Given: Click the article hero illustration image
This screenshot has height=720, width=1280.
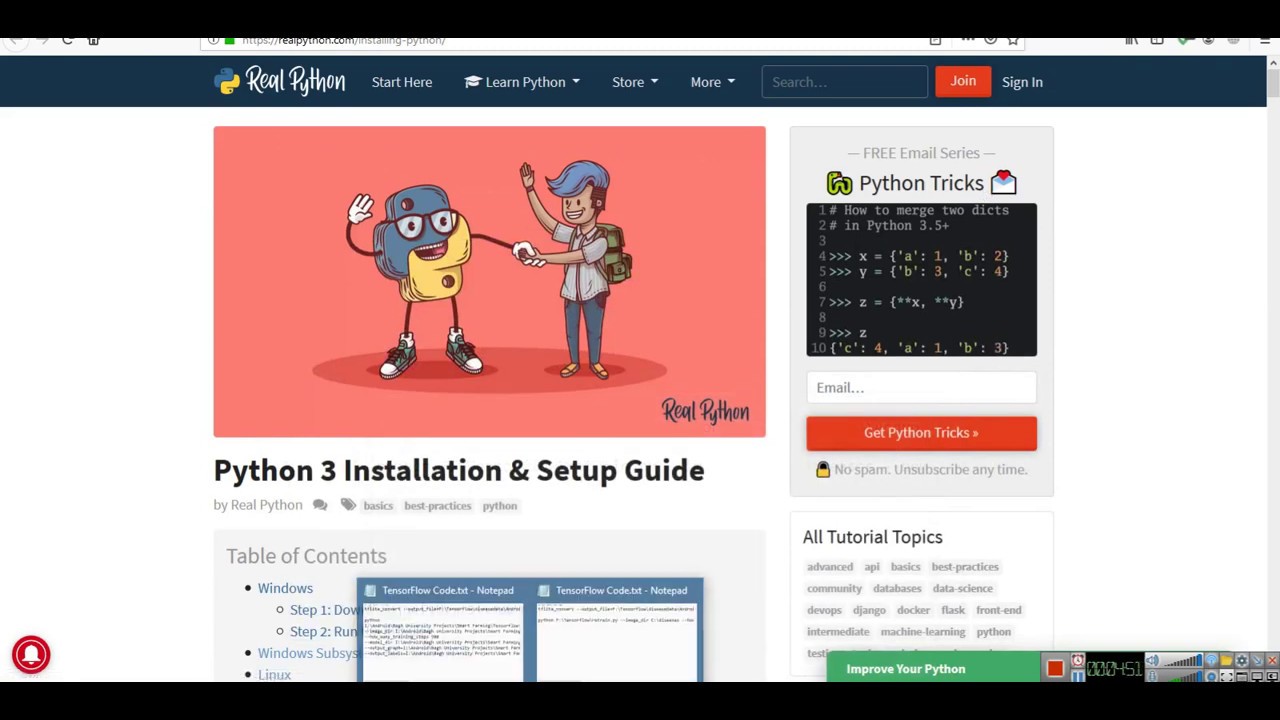Looking at the screenshot, I should pos(489,281).
